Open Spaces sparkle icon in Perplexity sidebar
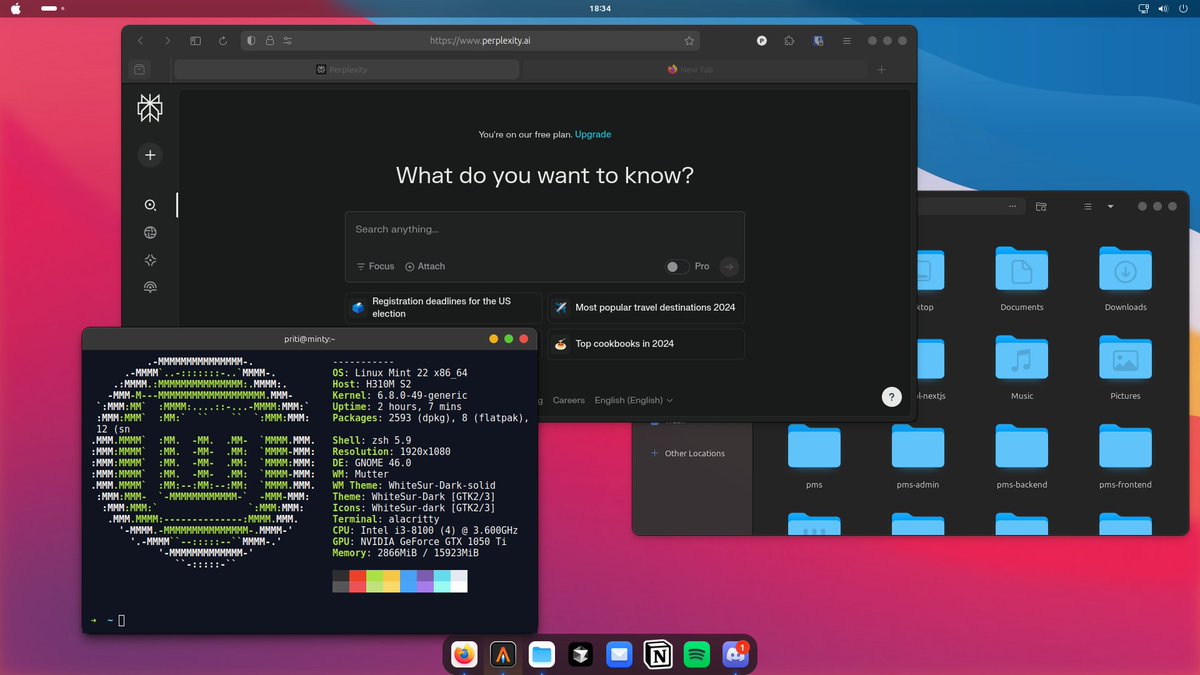This screenshot has width=1200, height=675. [150, 260]
